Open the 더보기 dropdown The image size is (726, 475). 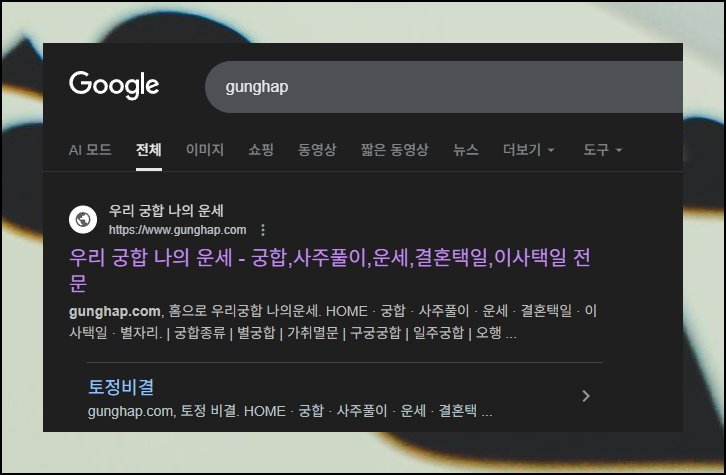click(x=528, y=150)
